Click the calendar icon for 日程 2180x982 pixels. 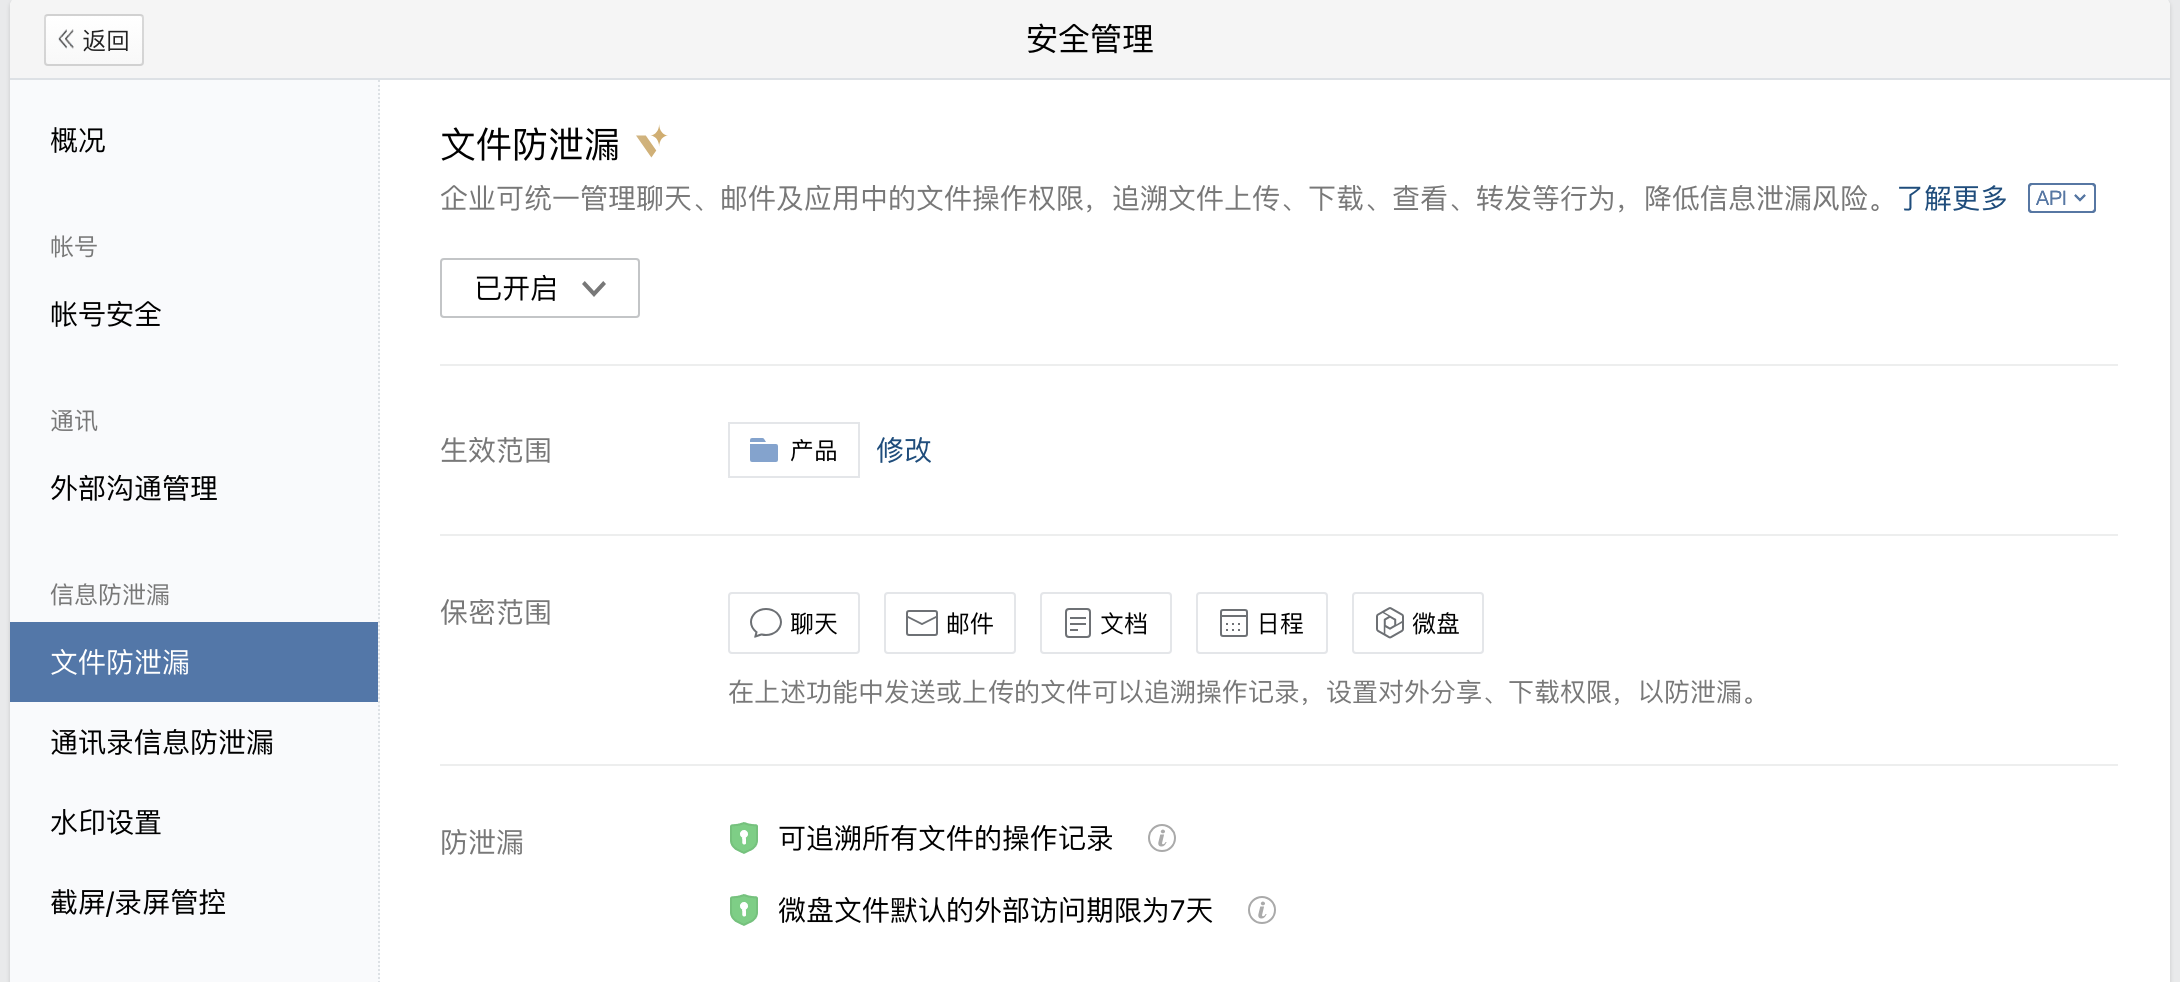(x=1233, y=623)
